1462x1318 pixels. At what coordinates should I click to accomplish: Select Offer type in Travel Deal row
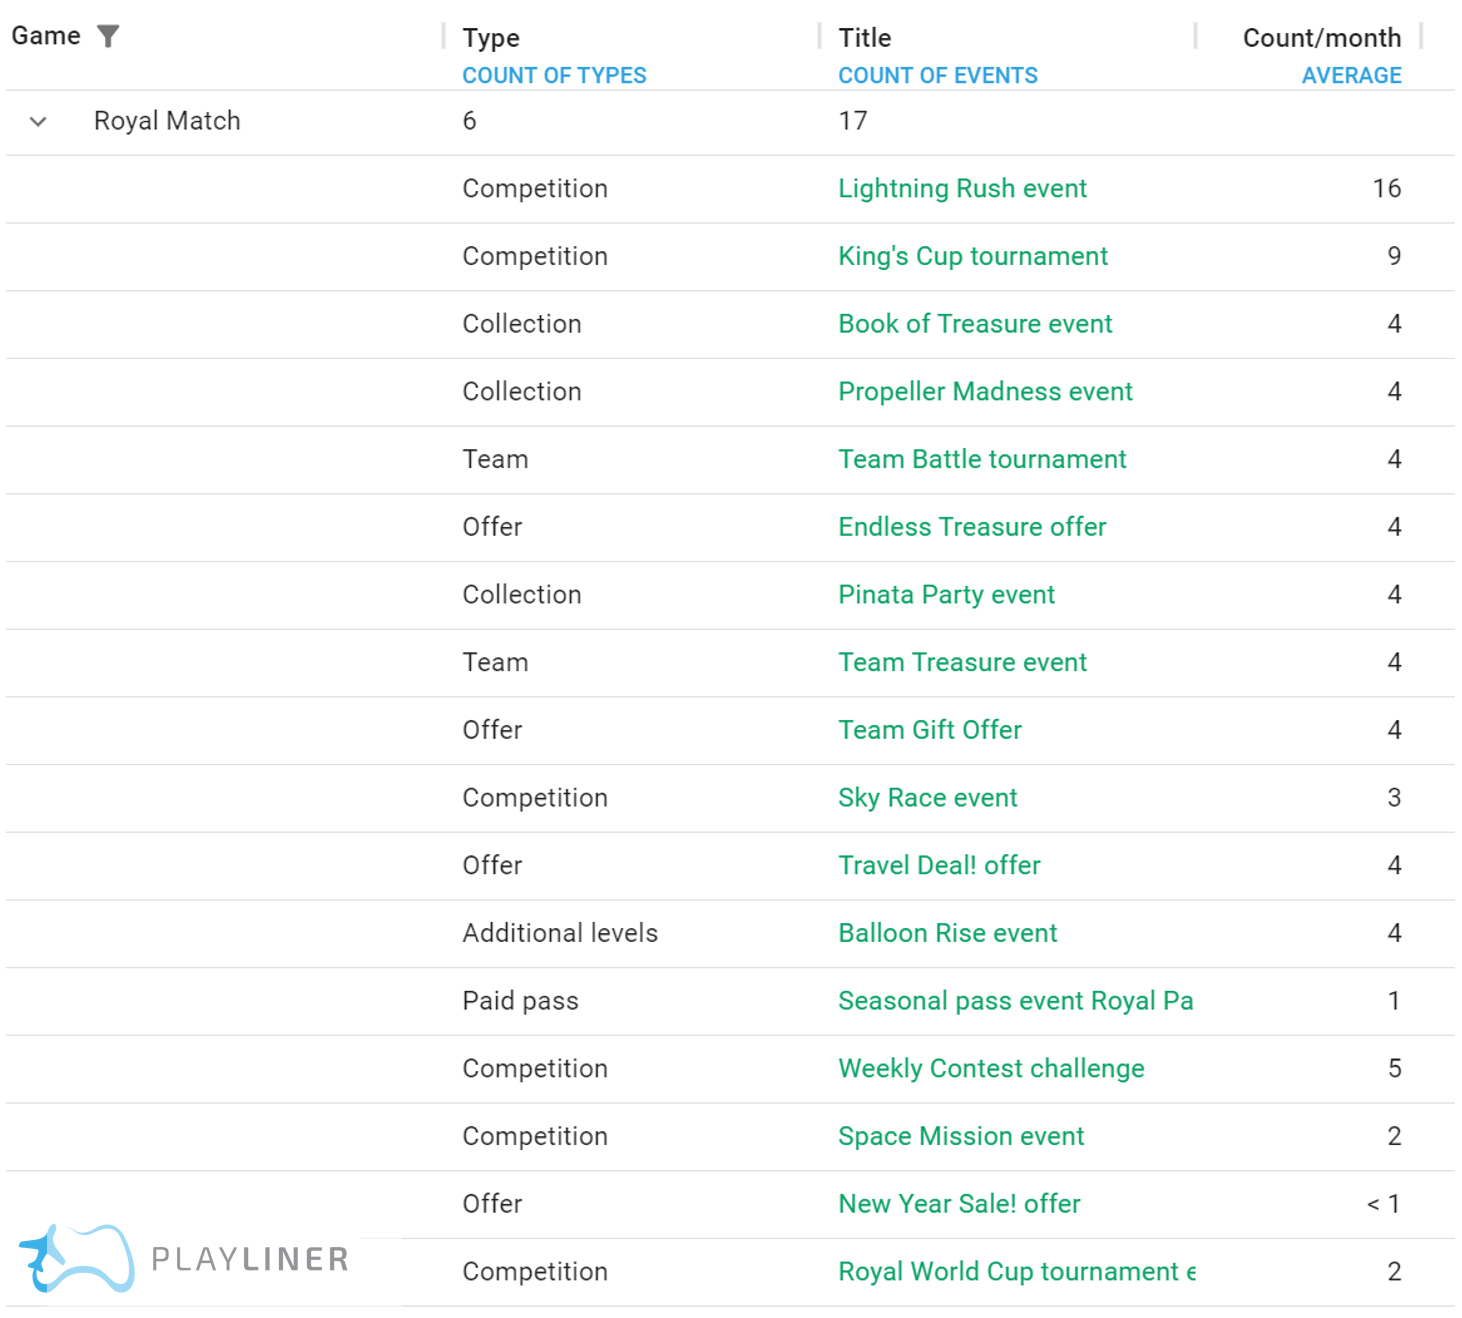point(492,866)
